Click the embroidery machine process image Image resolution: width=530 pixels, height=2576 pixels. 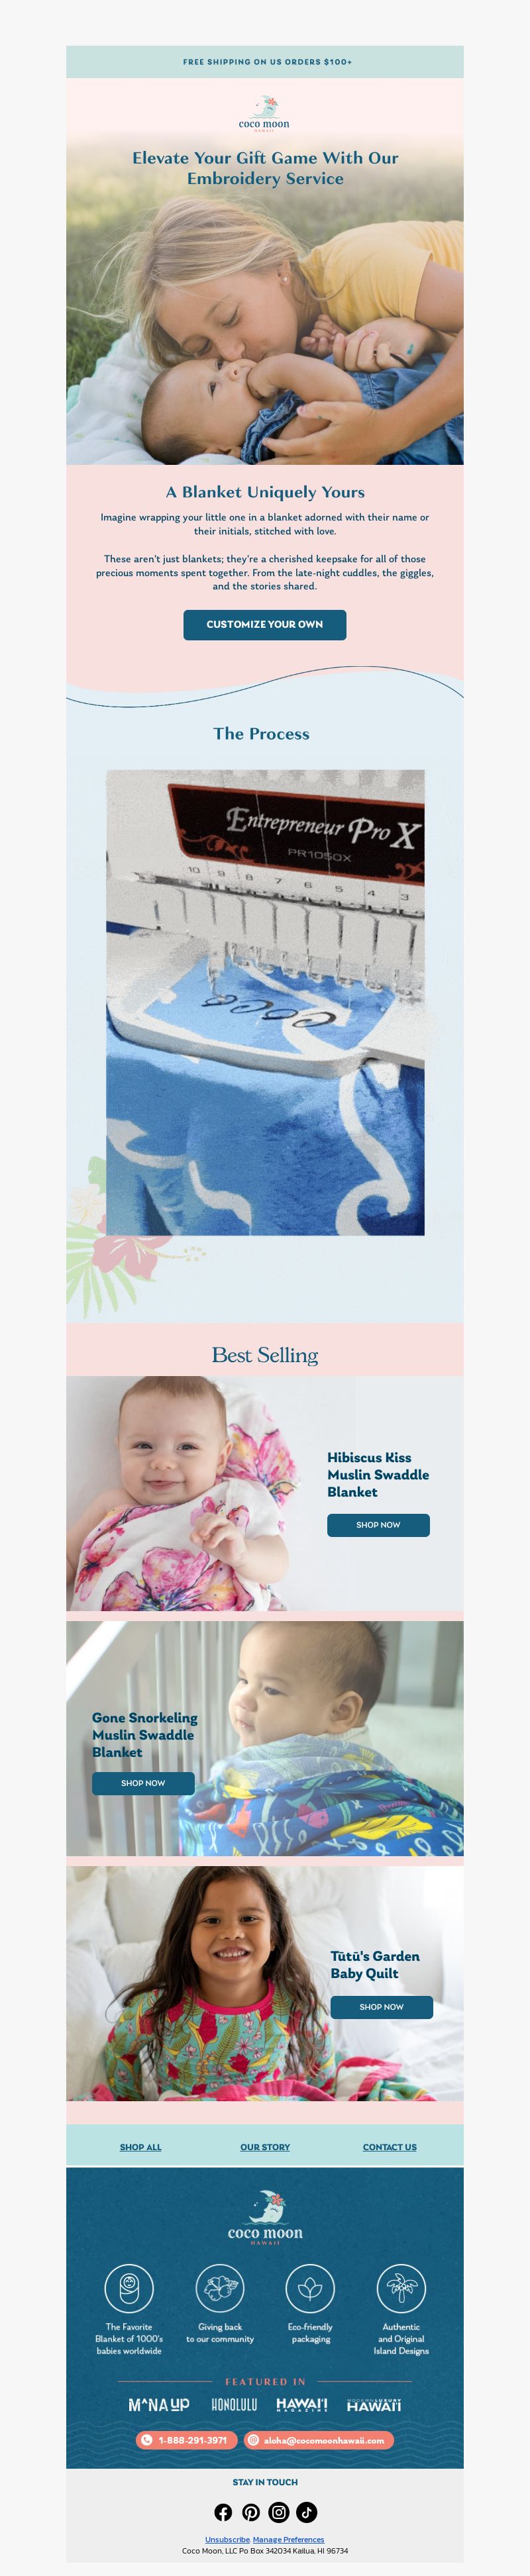click(x=265, y=1002)
